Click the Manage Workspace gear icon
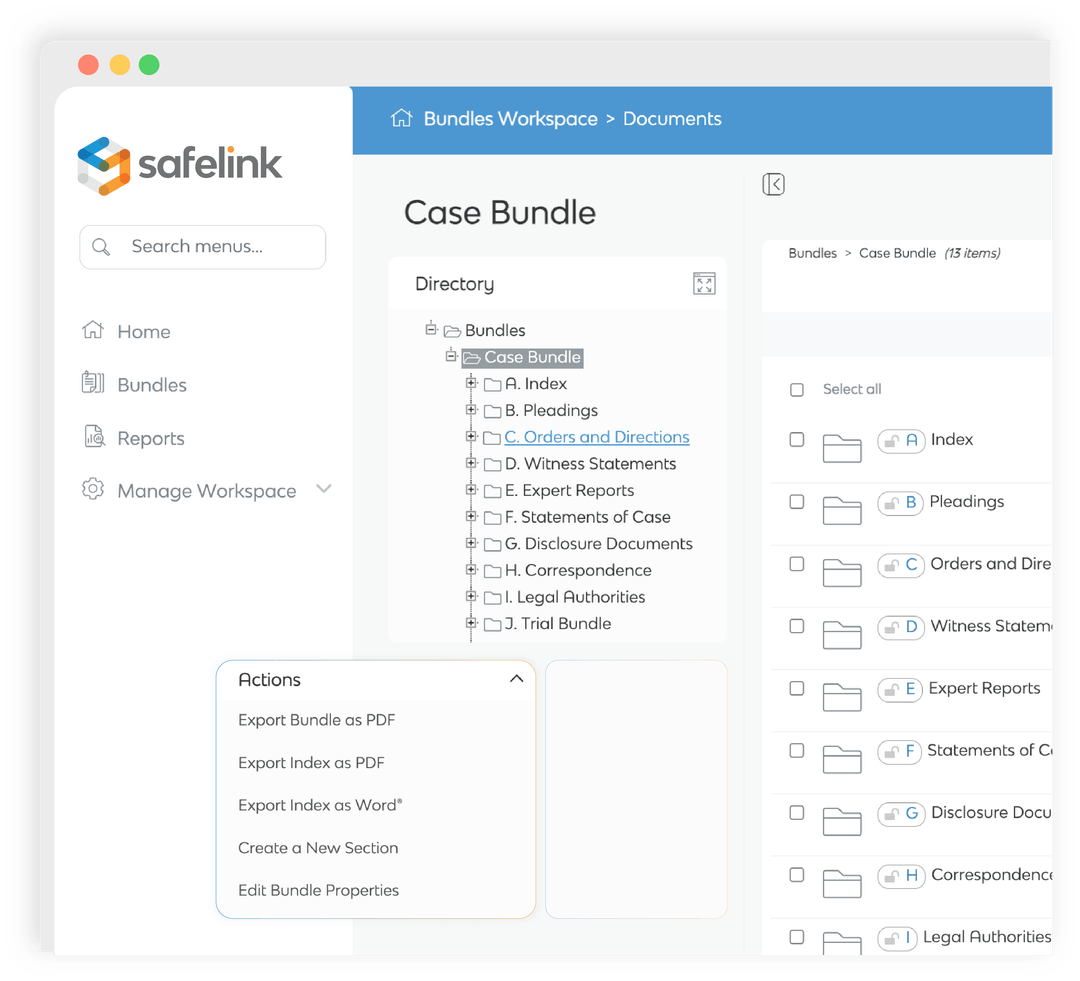1080x981 pixels. [x=93, y=489]
